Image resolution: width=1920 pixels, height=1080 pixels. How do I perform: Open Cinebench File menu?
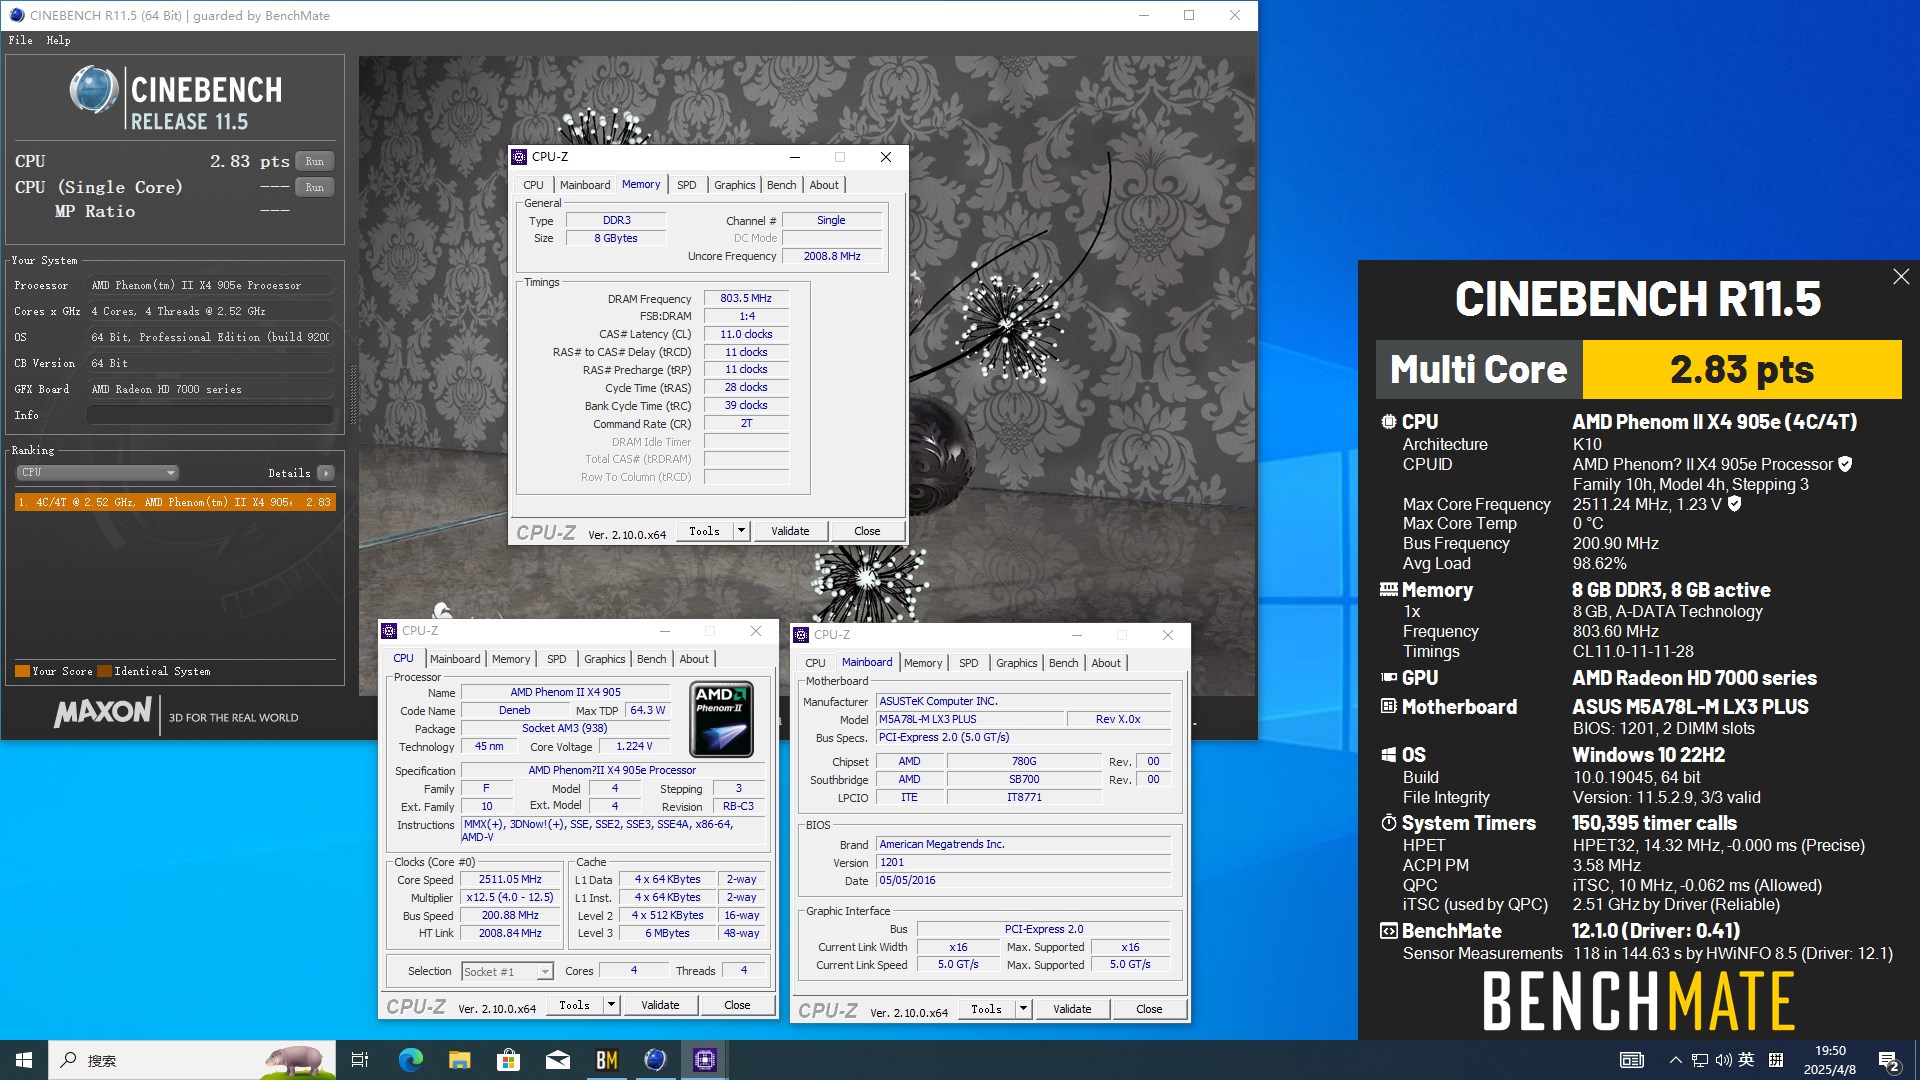pos(20,40)
